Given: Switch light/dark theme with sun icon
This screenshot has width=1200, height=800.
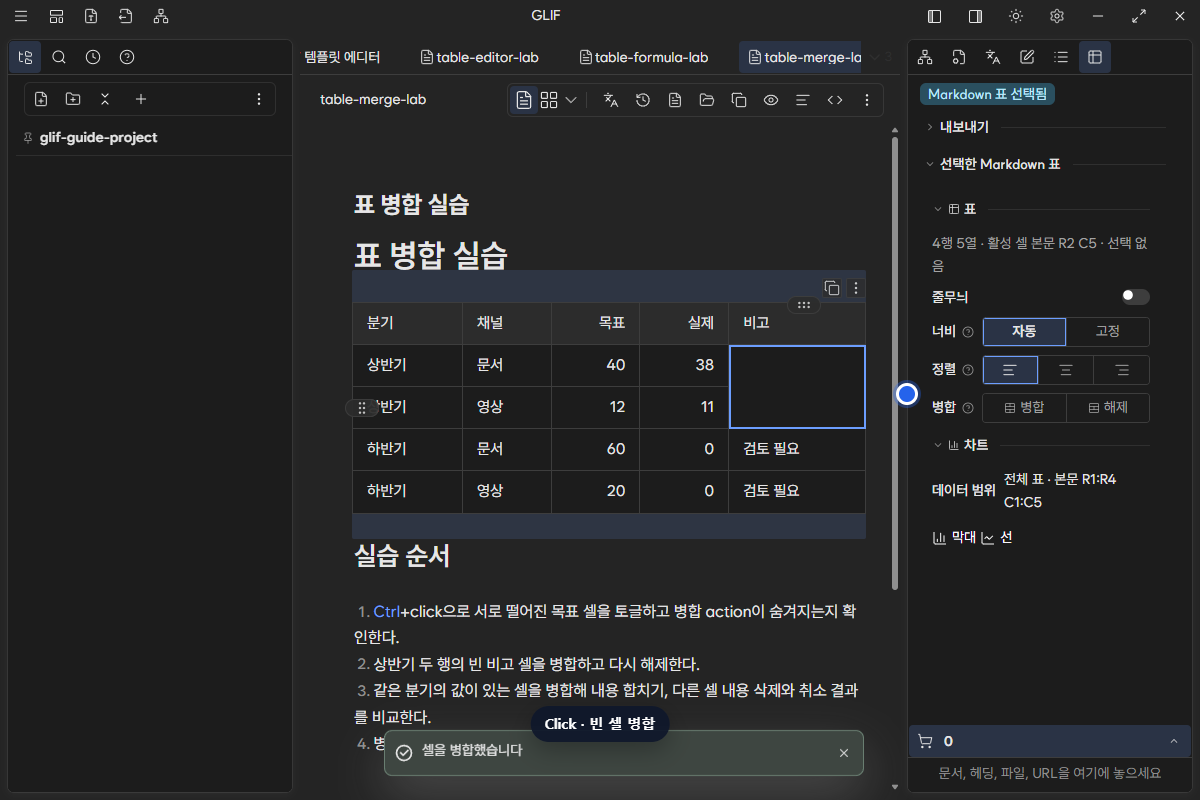Looking at the screenshot, I should (1016, 16).
